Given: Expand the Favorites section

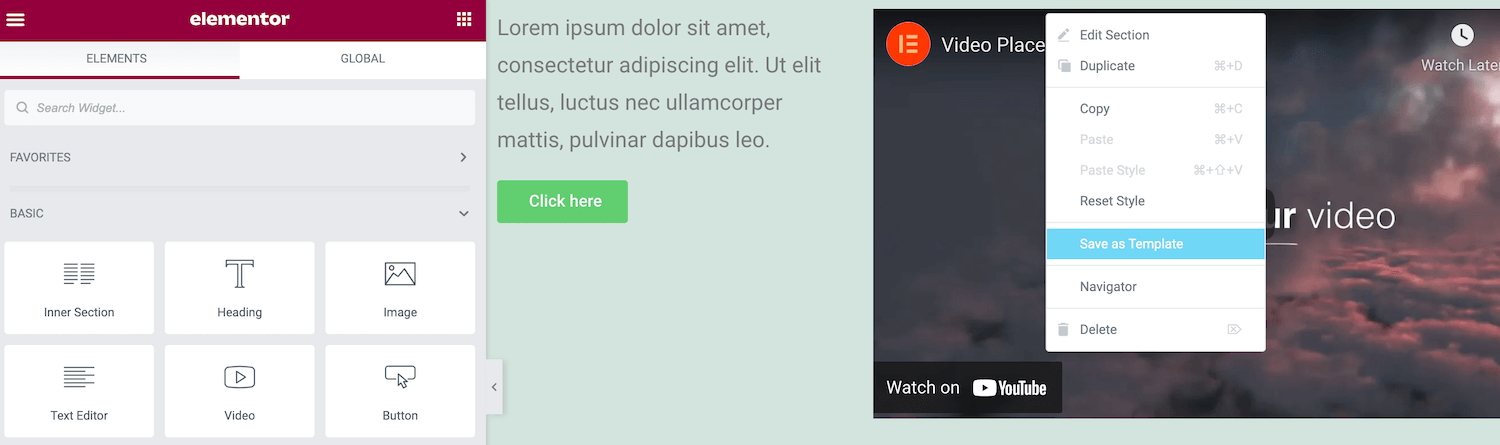Looking at the screenshot, I should pos(463,157).
